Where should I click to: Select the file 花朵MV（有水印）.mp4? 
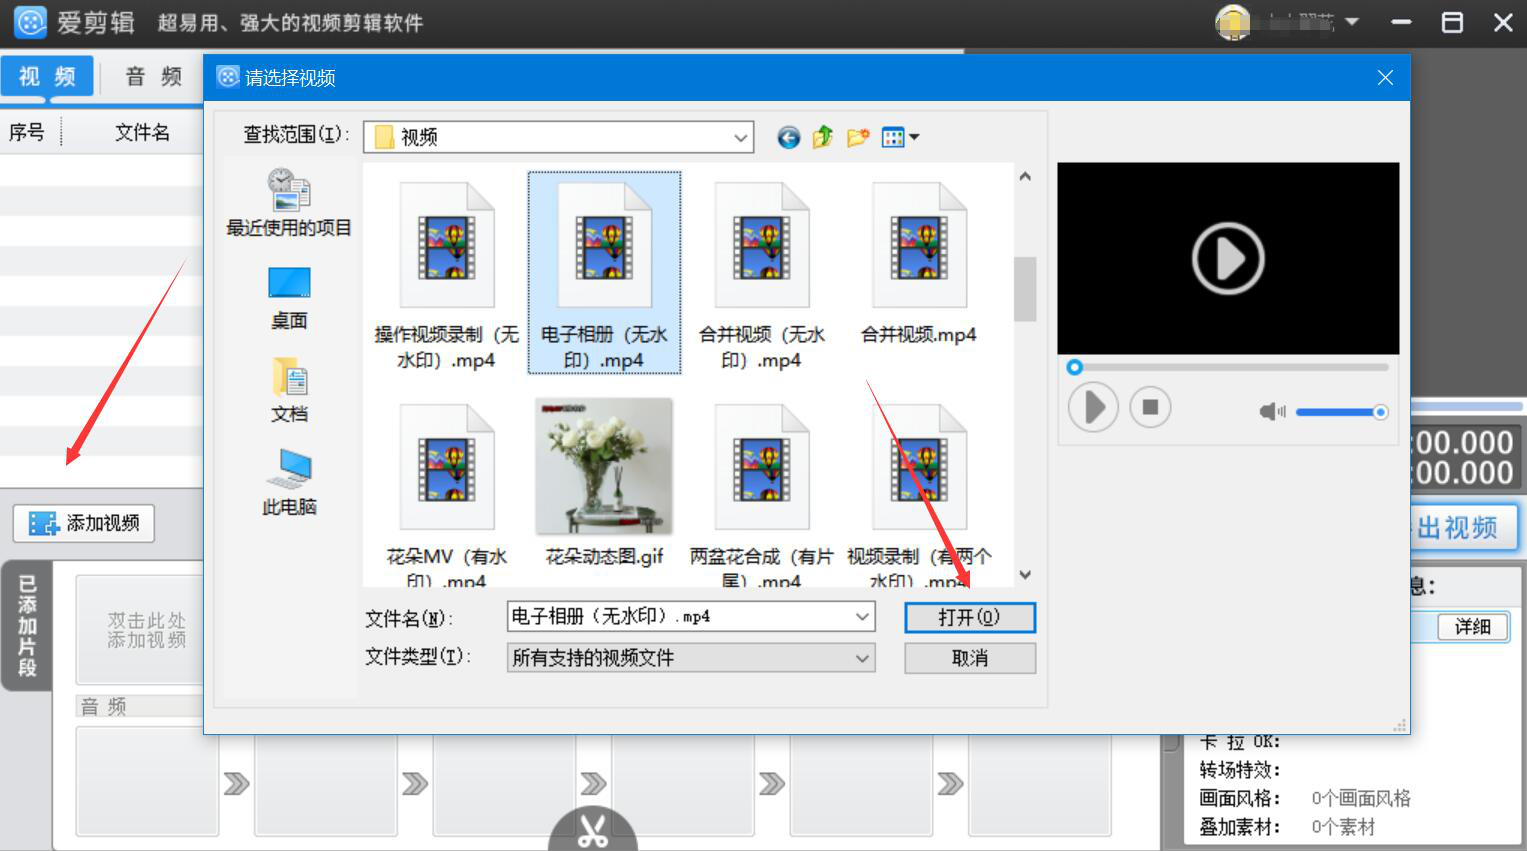447,493
